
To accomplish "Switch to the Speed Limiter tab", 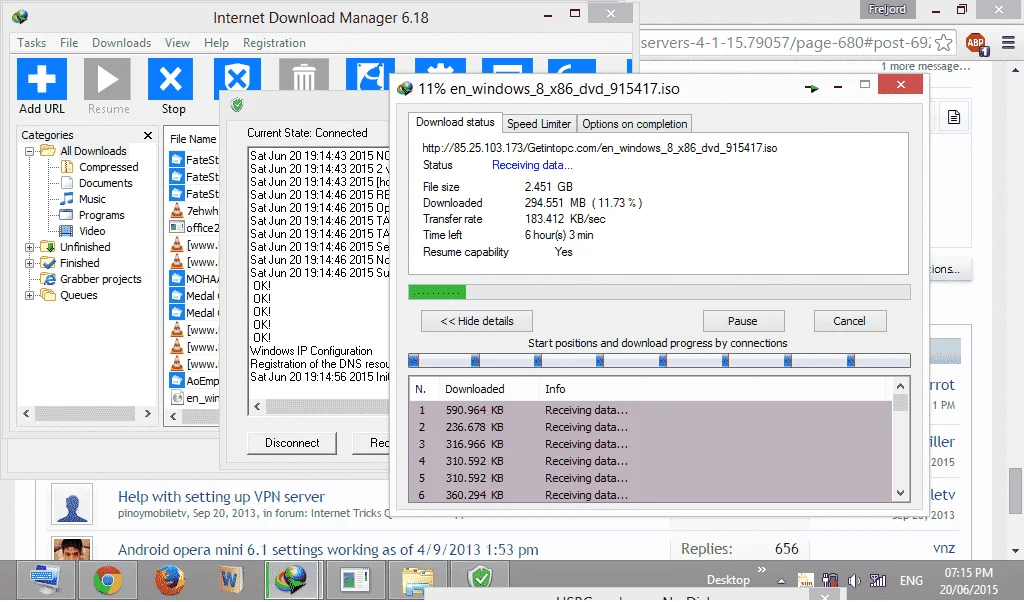I will [x=539, y=124].
